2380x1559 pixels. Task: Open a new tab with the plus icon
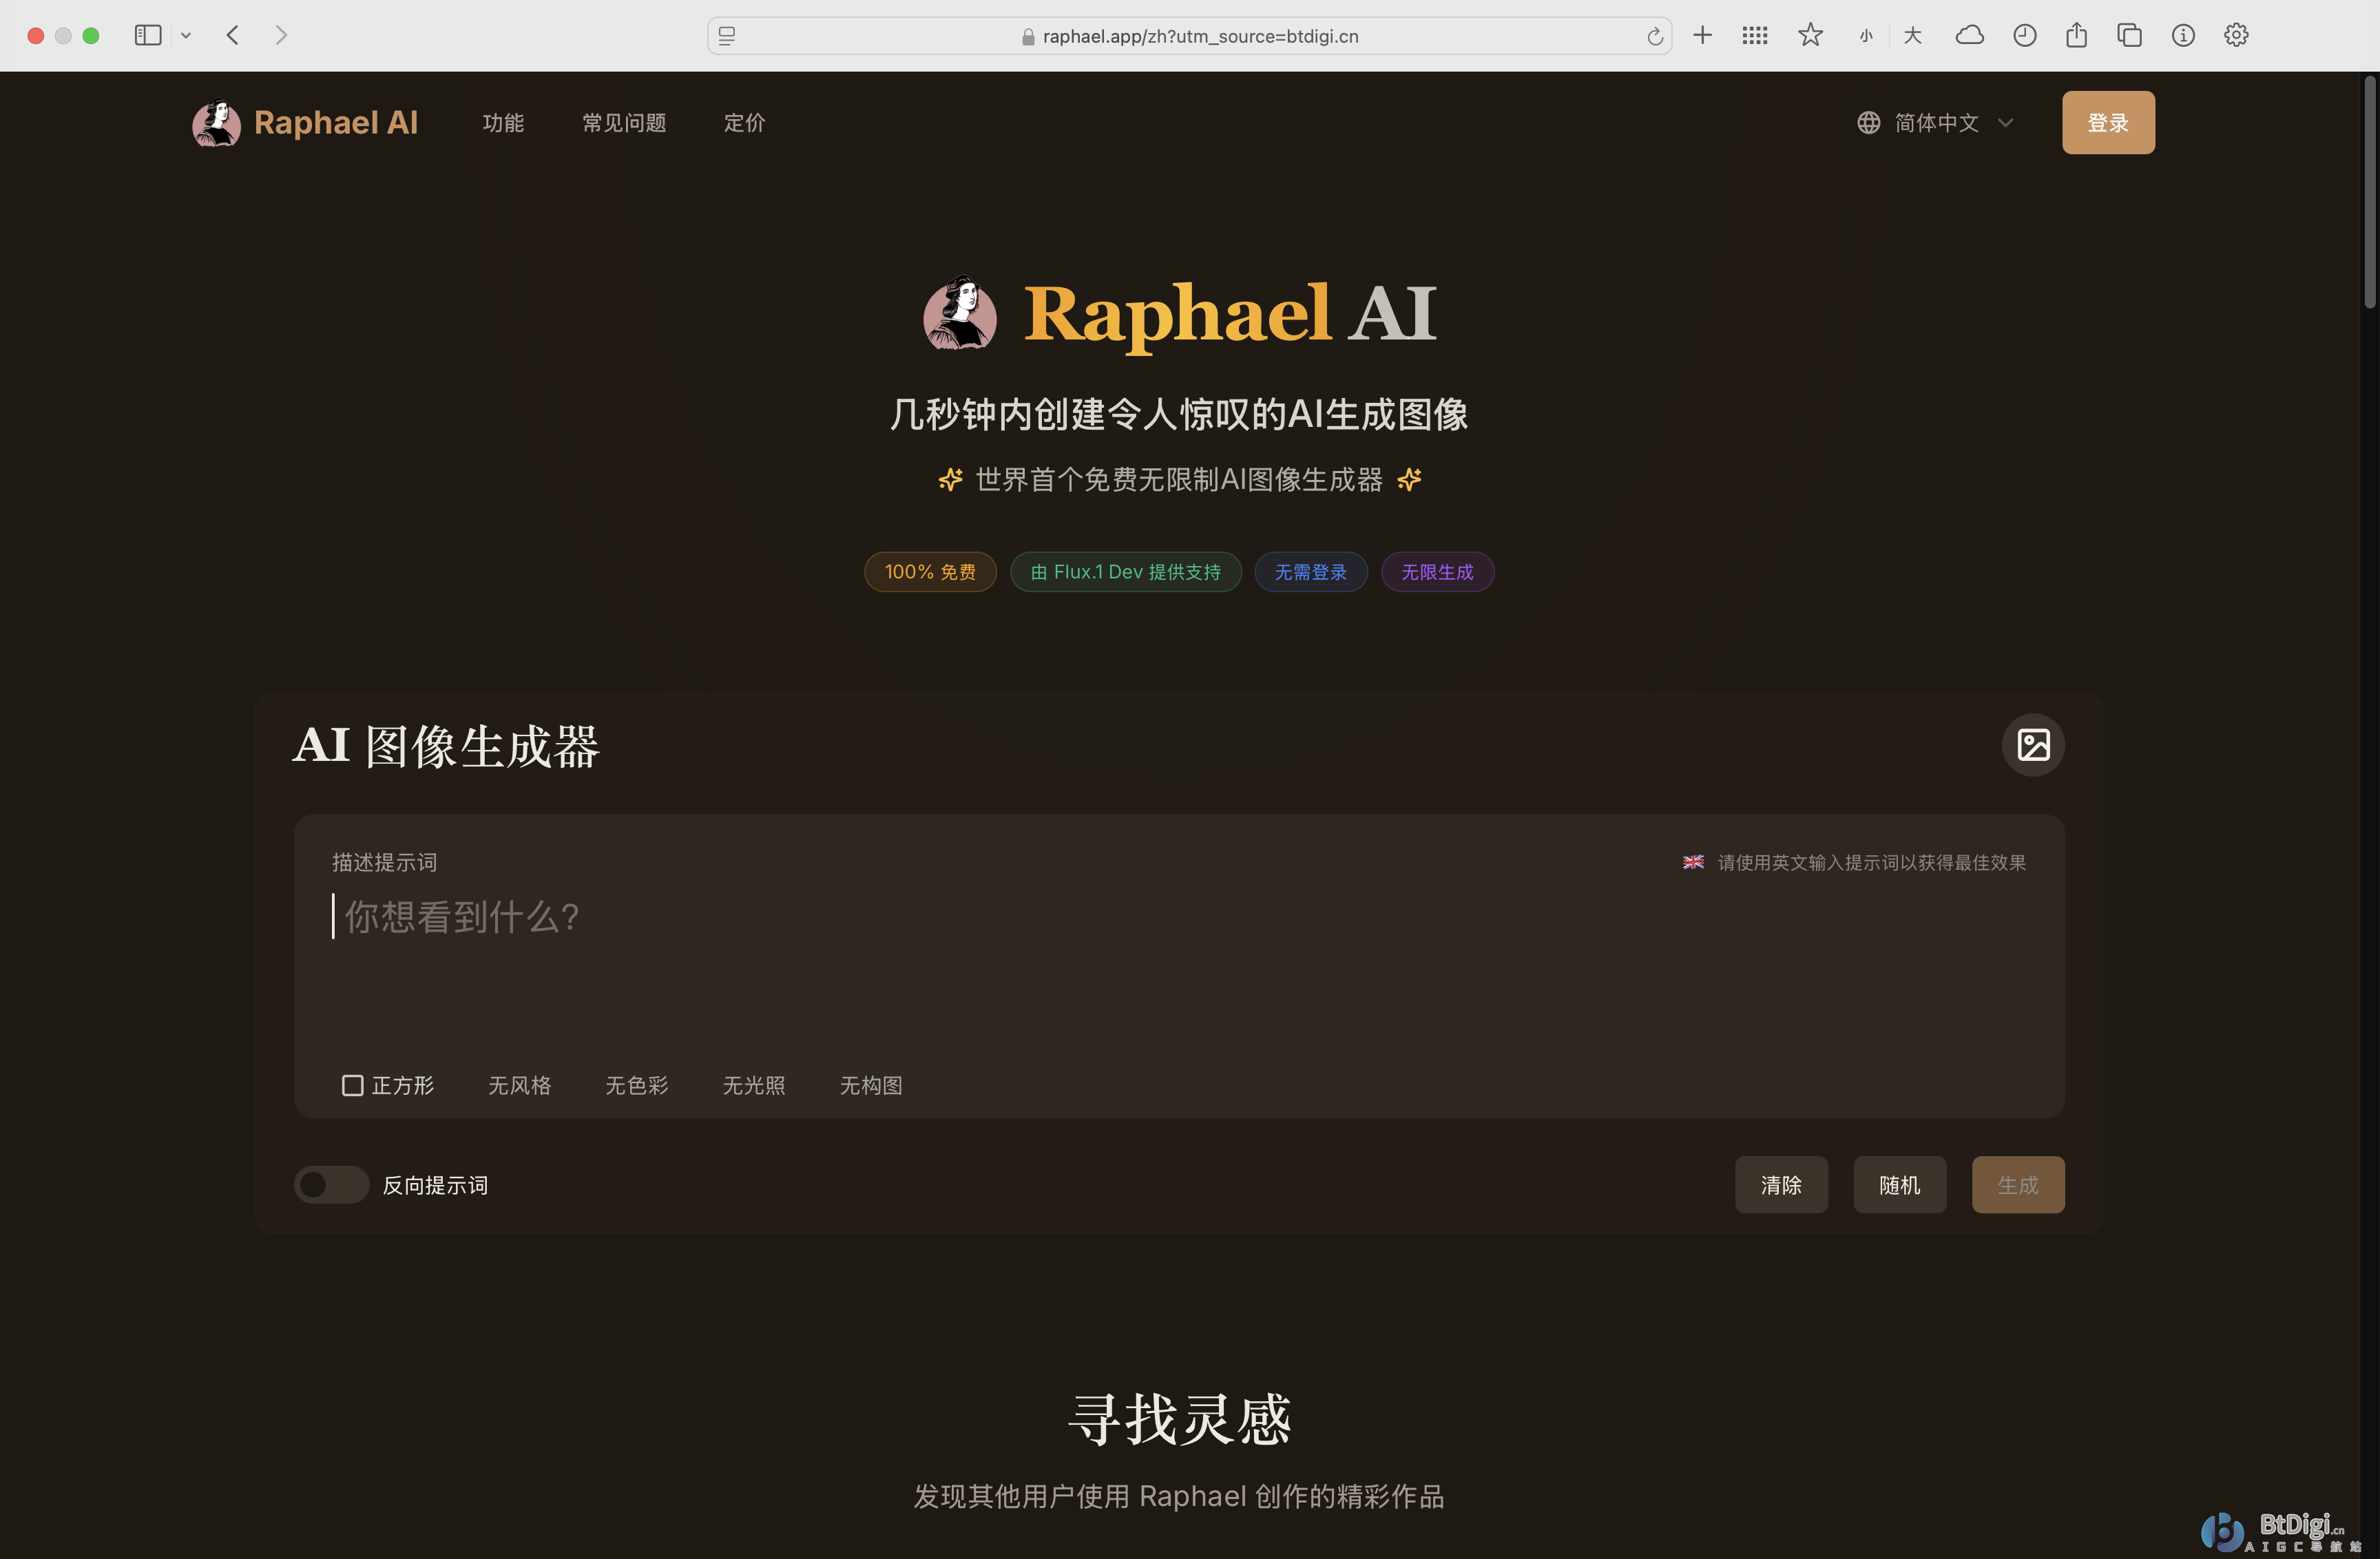coord(1702,35)
